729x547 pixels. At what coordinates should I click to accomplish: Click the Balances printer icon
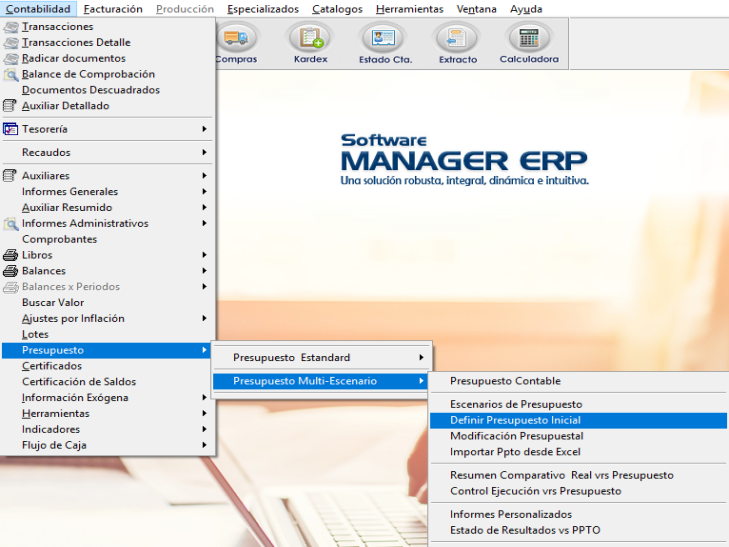click(x=10, y=271)
